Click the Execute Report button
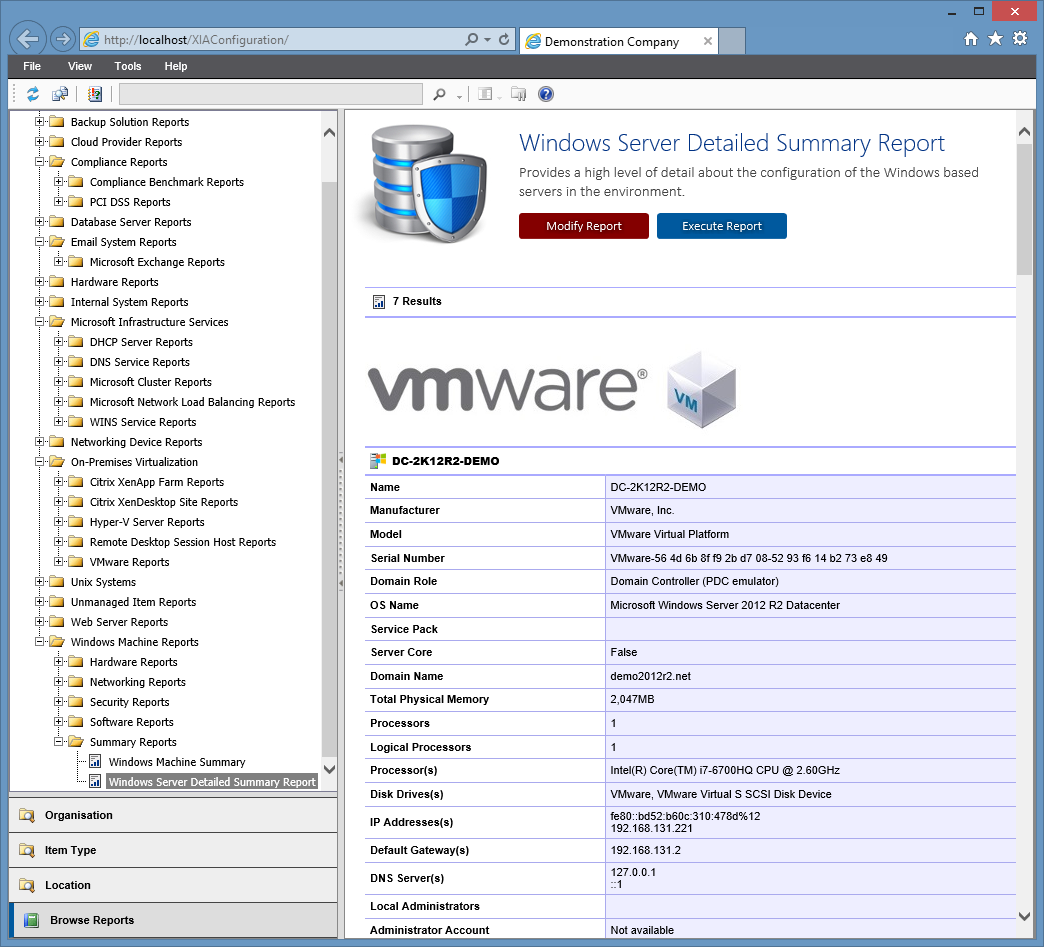 722,226
